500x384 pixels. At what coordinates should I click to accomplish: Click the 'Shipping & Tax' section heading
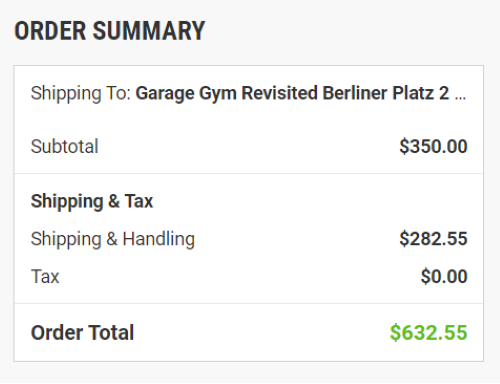92,201
